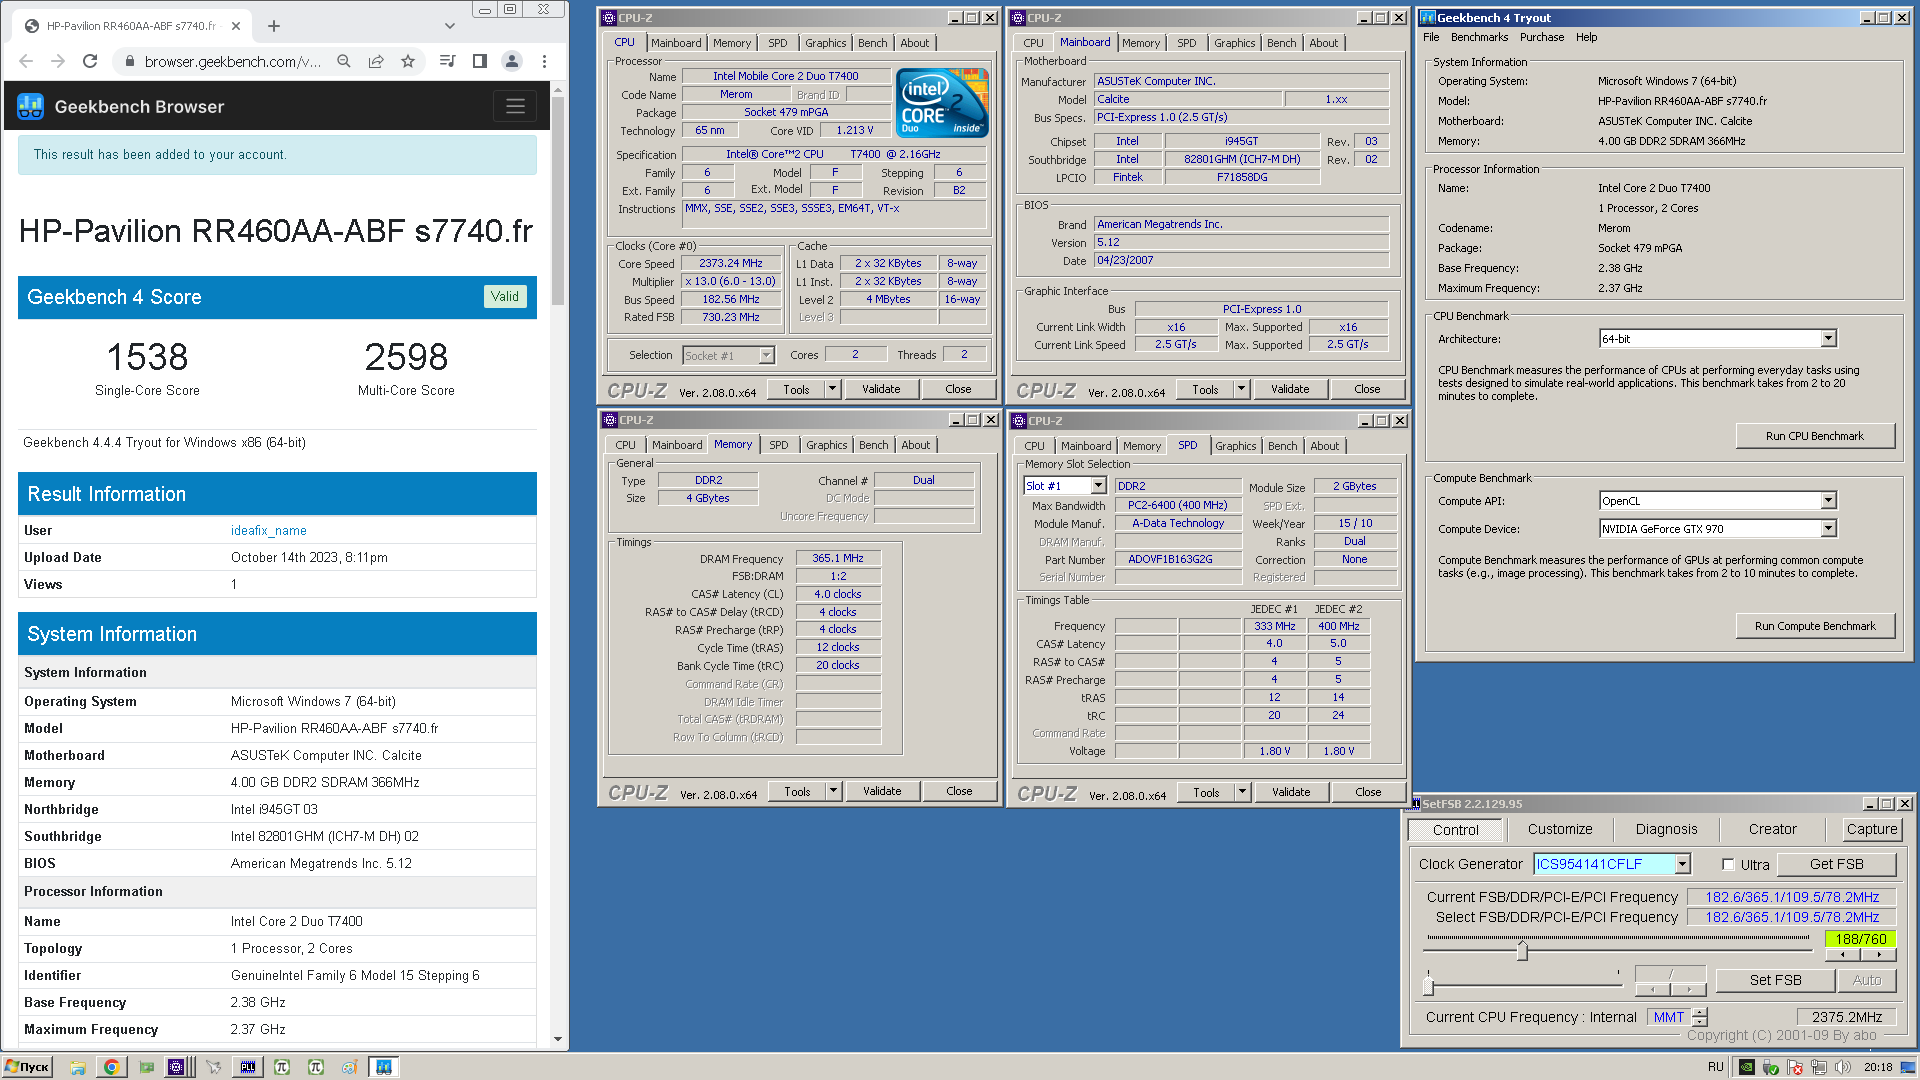
Task: Click the upper FSB frequency slider thumb
Action: click(1522, 950)
